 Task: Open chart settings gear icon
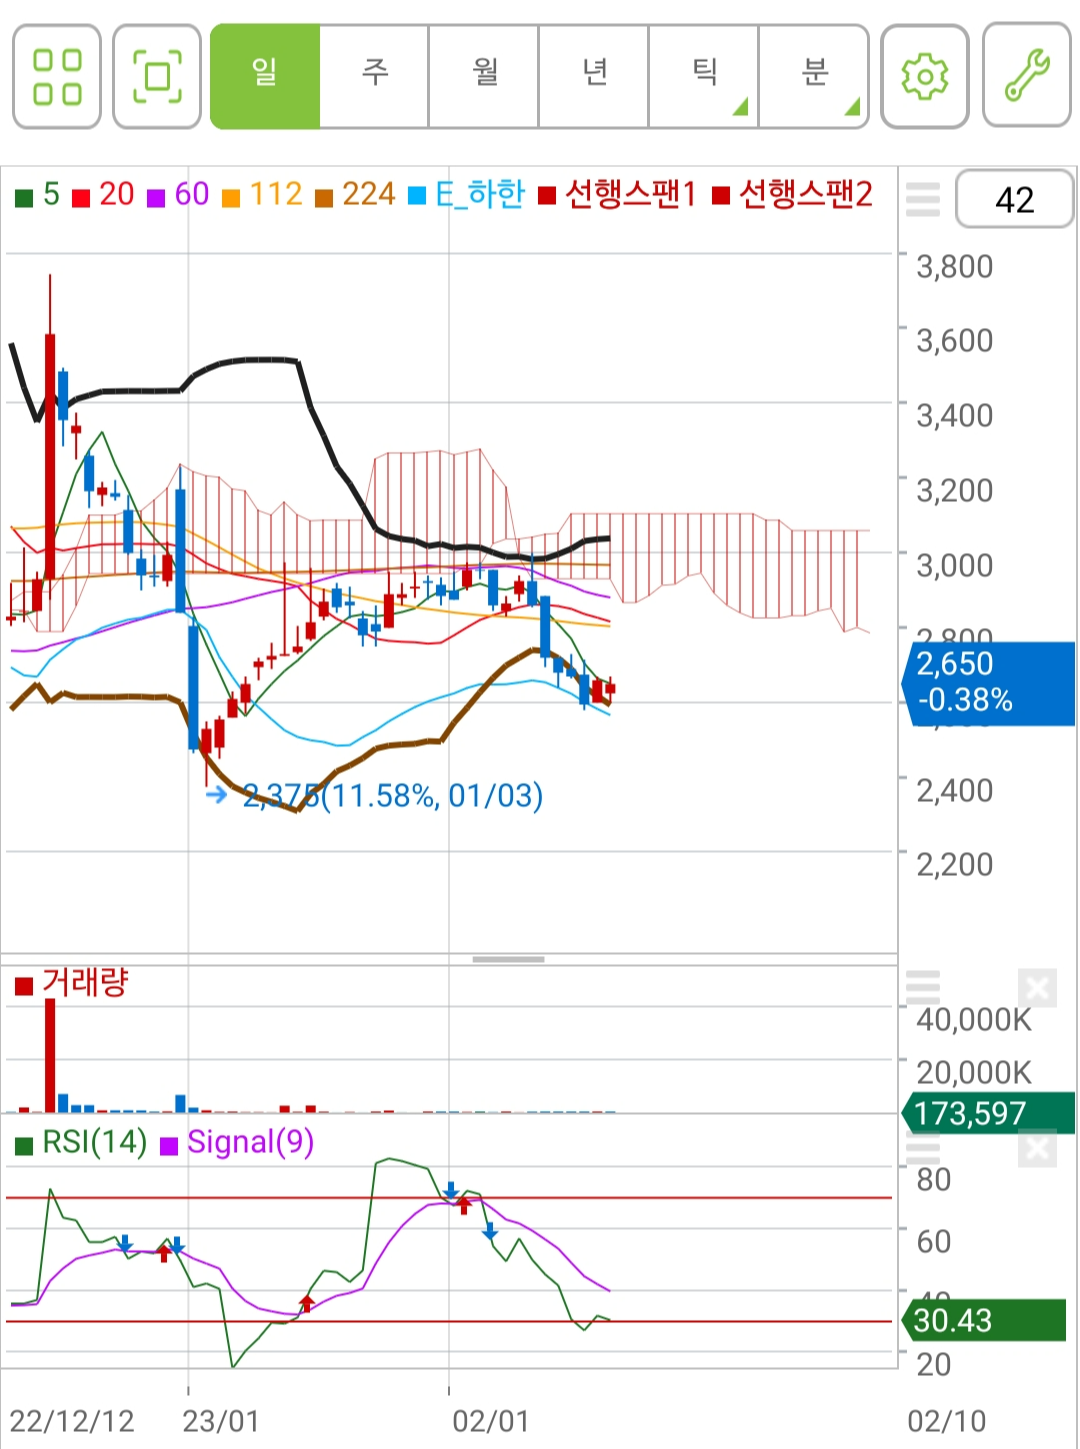tap(925, 77)
